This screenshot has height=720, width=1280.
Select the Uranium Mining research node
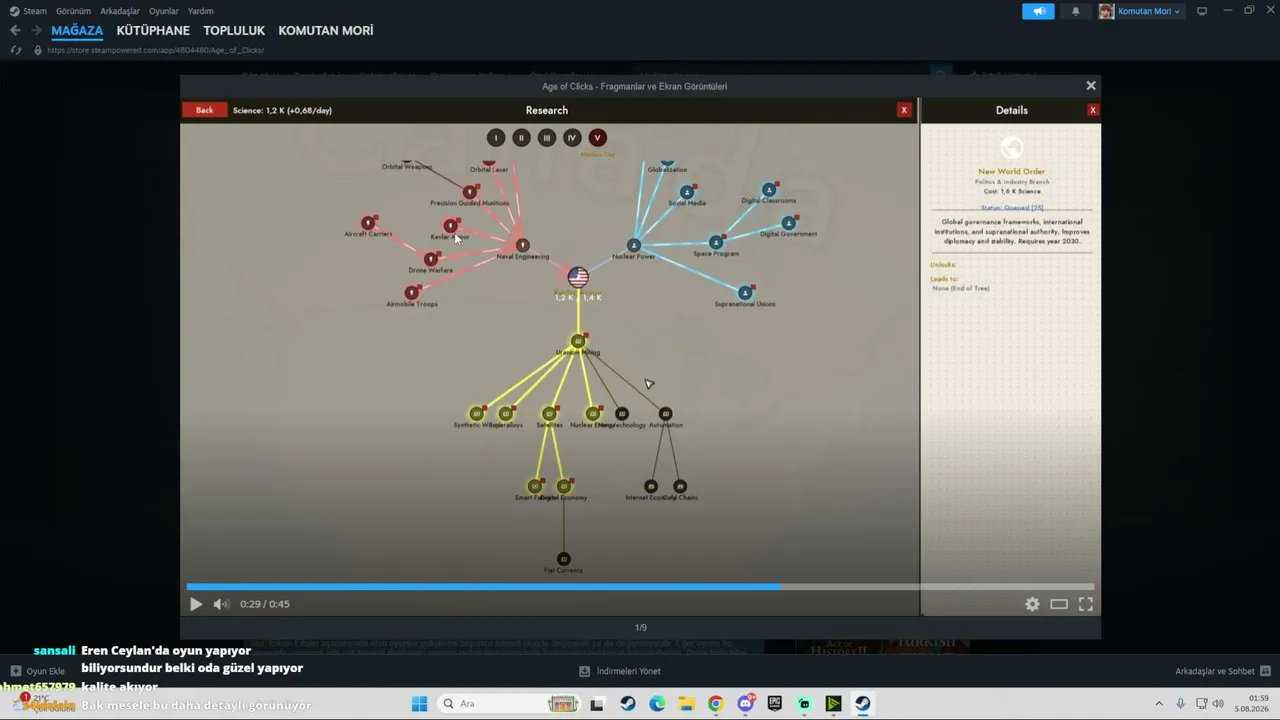[x=578, y=341]
